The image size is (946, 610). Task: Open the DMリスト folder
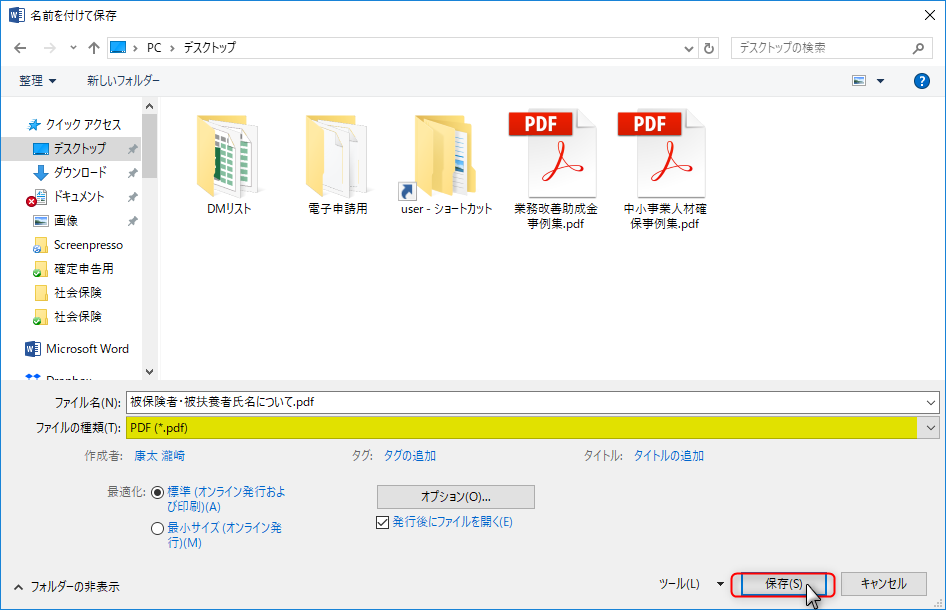pyautogui.click(x=229, y=165)
